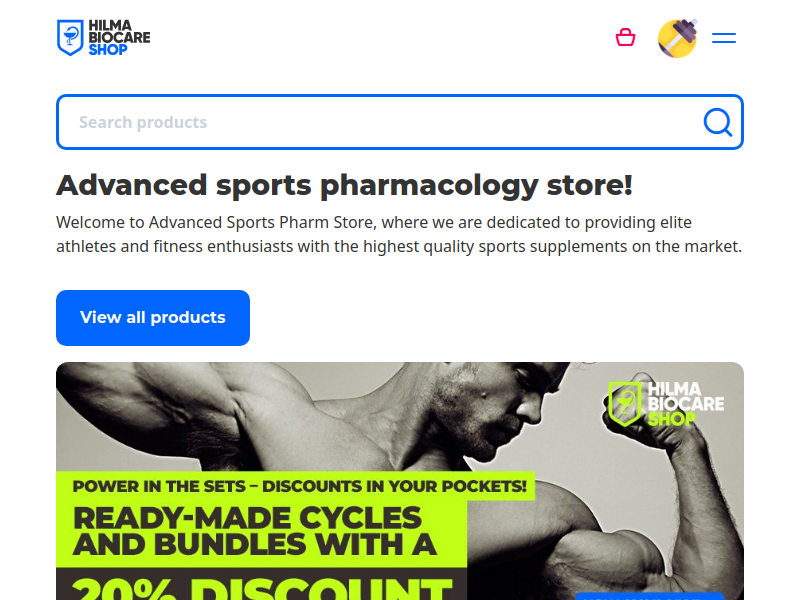
Task: Open the bodybuilder promo banner image
Action: pos(400,481)
